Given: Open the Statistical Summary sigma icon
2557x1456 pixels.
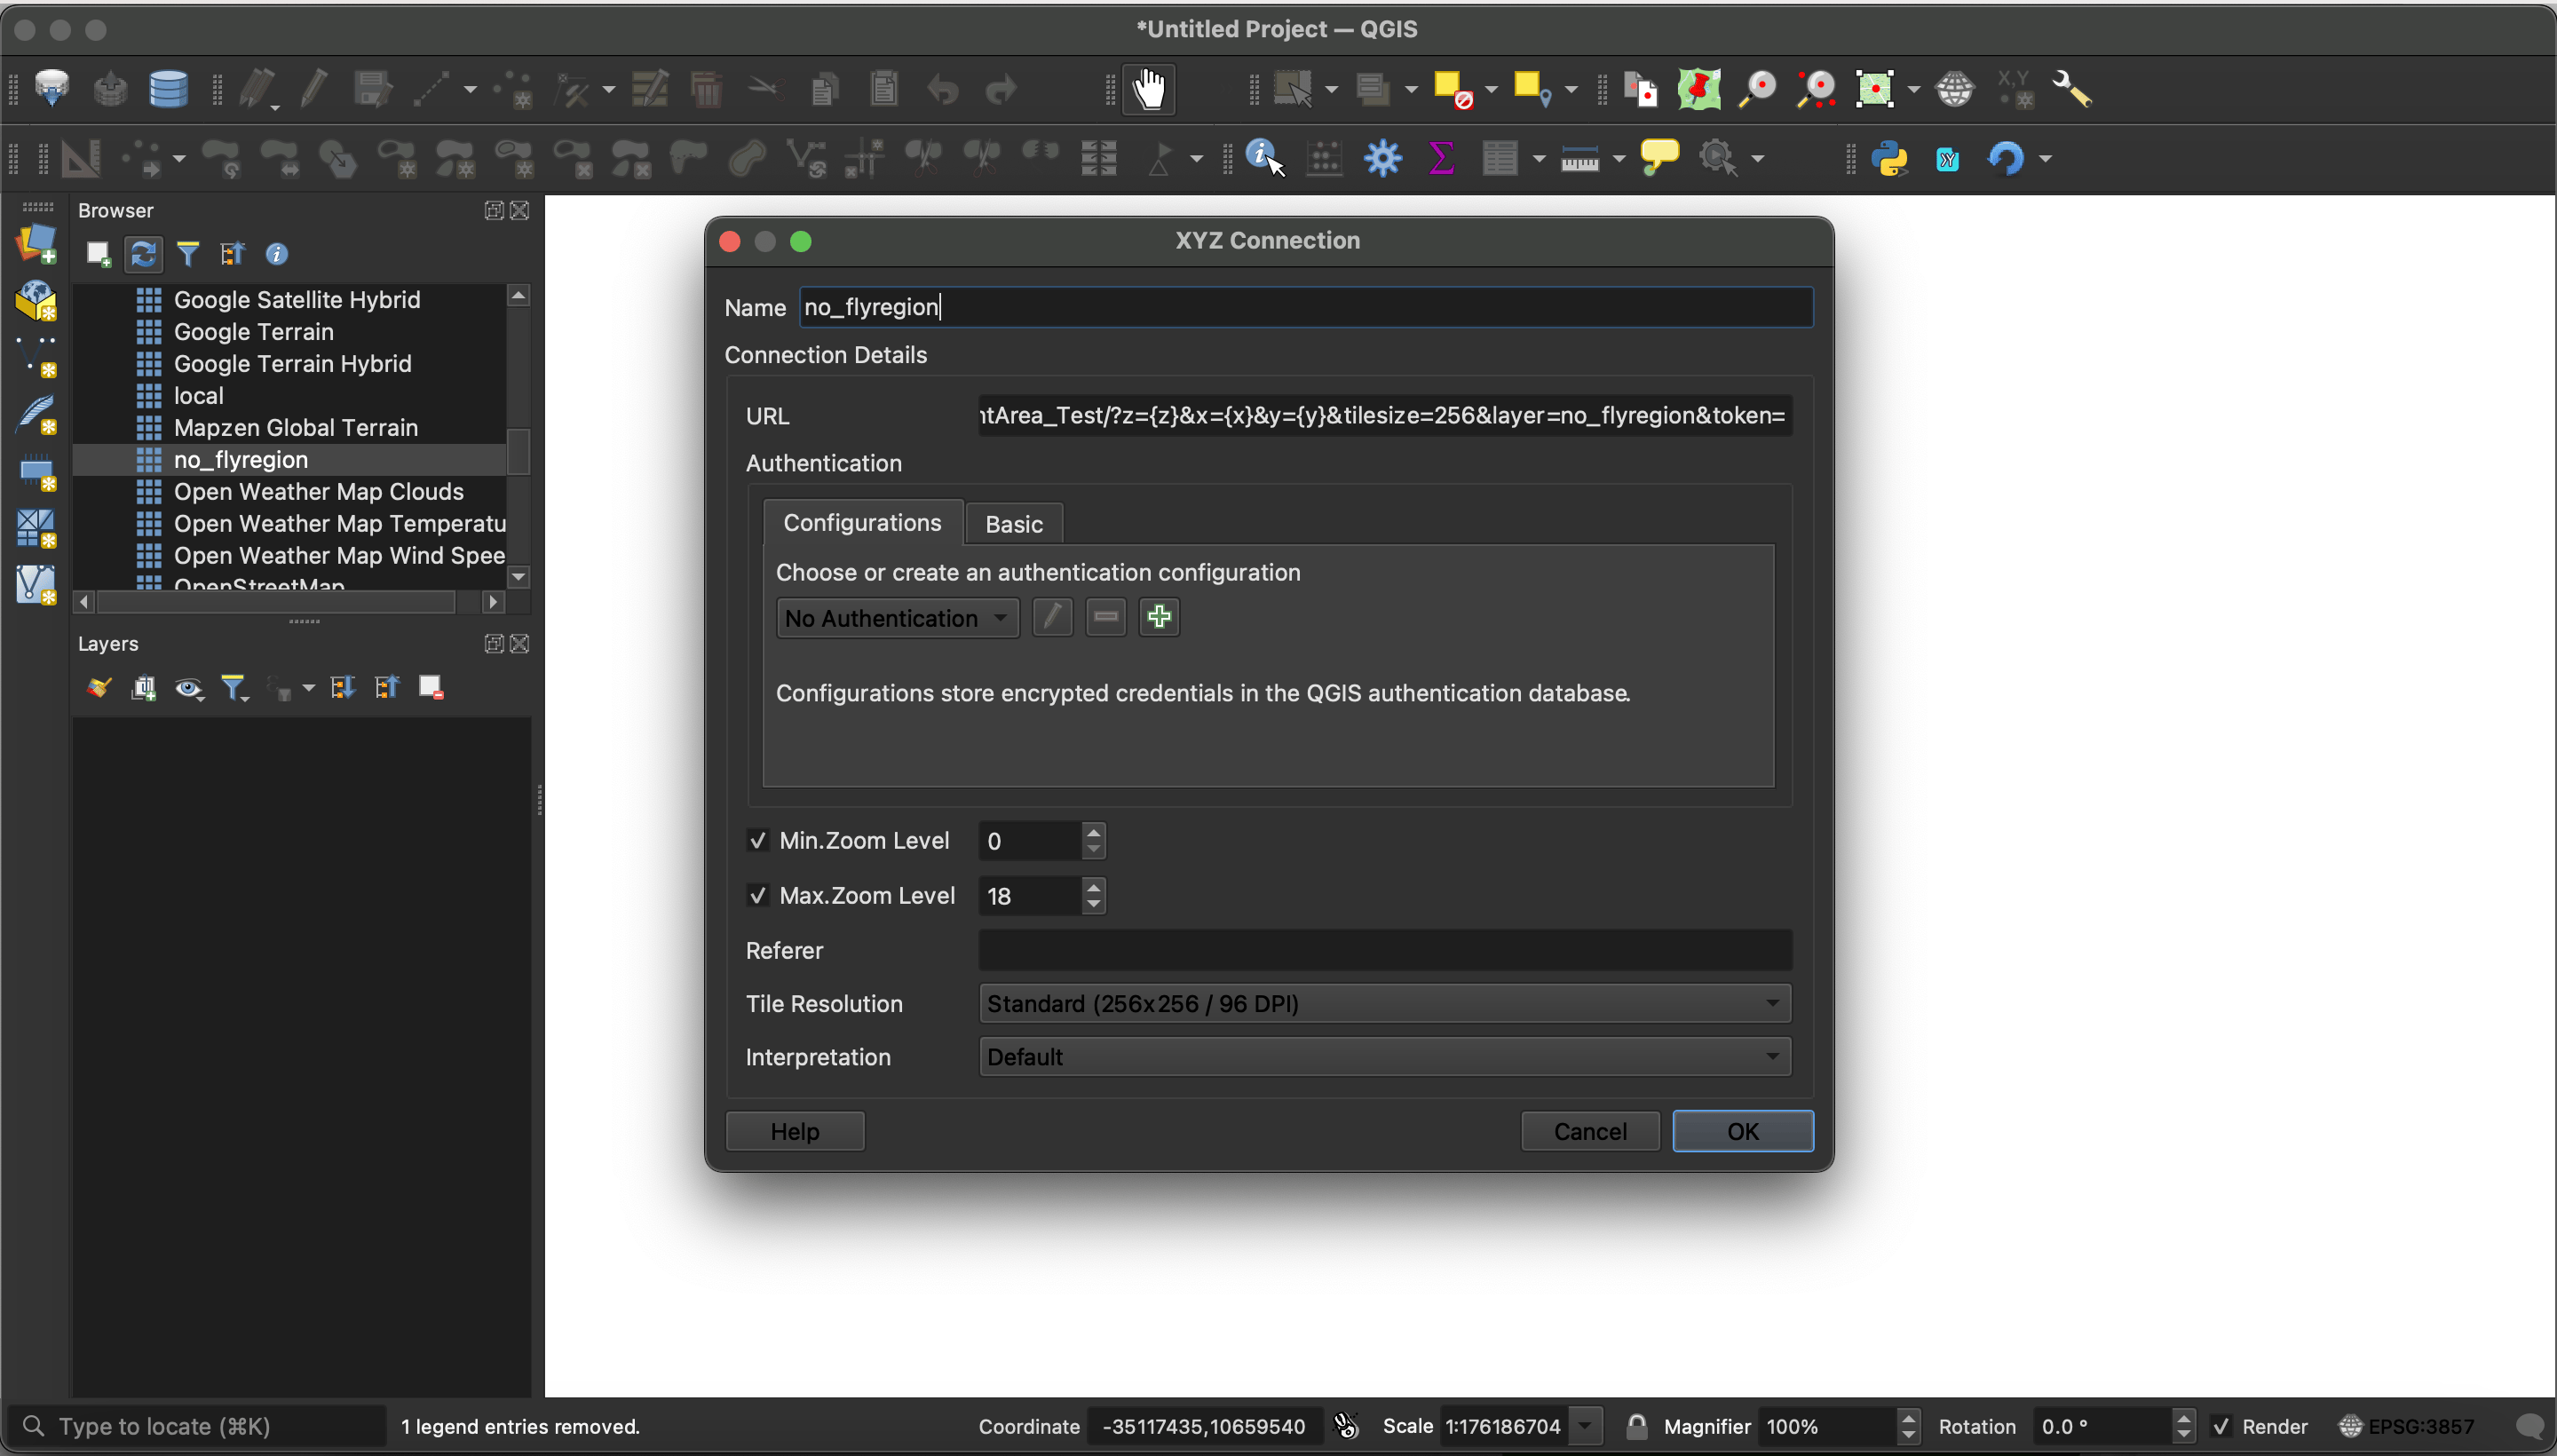Looking at the screenshot, I should pos(1441,158).
